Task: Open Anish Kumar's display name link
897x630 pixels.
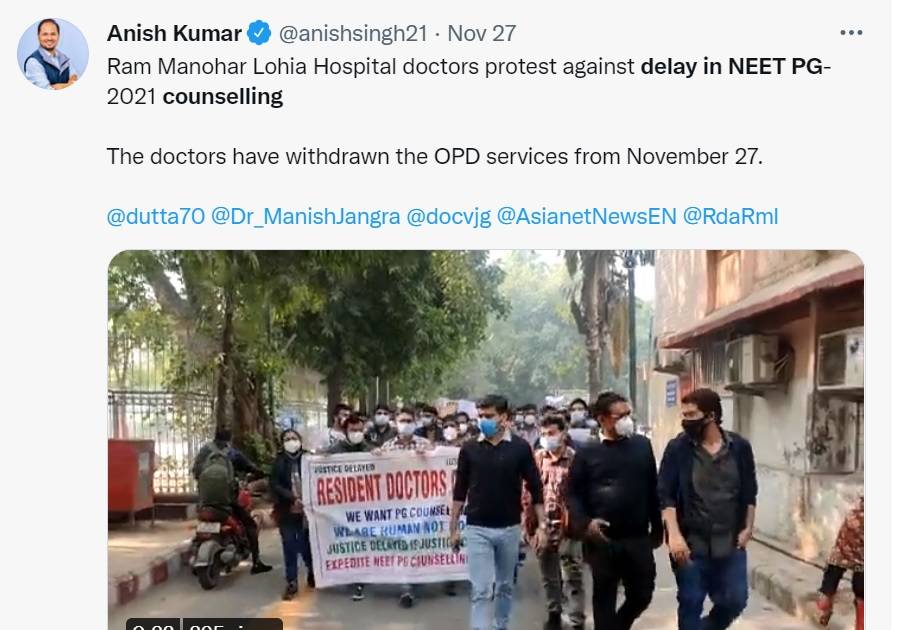Action: pyautogui.click(x=174, y=33)
